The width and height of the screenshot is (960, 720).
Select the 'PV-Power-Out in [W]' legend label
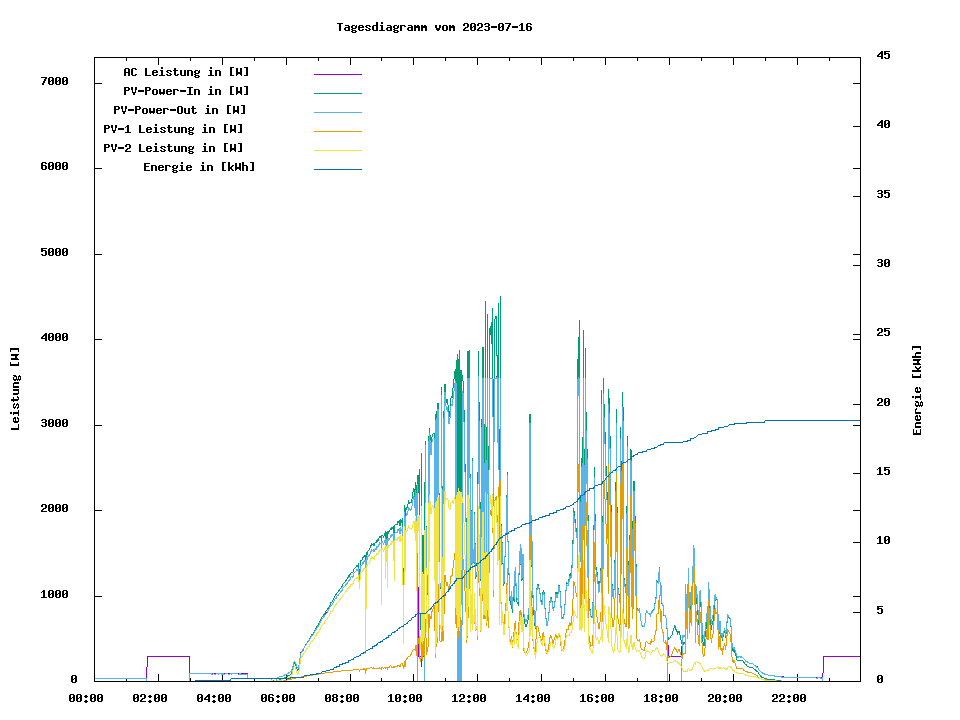[181, 110]
